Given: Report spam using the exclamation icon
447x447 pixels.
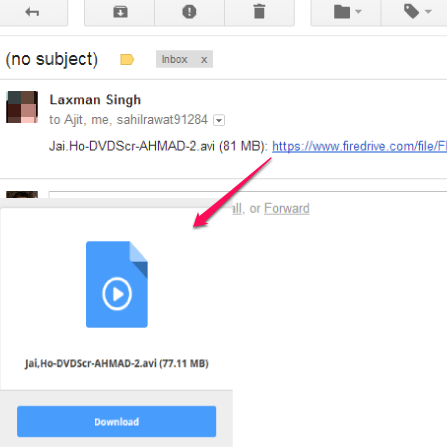Looking at the screenshot, I should (x=189, y=12).
